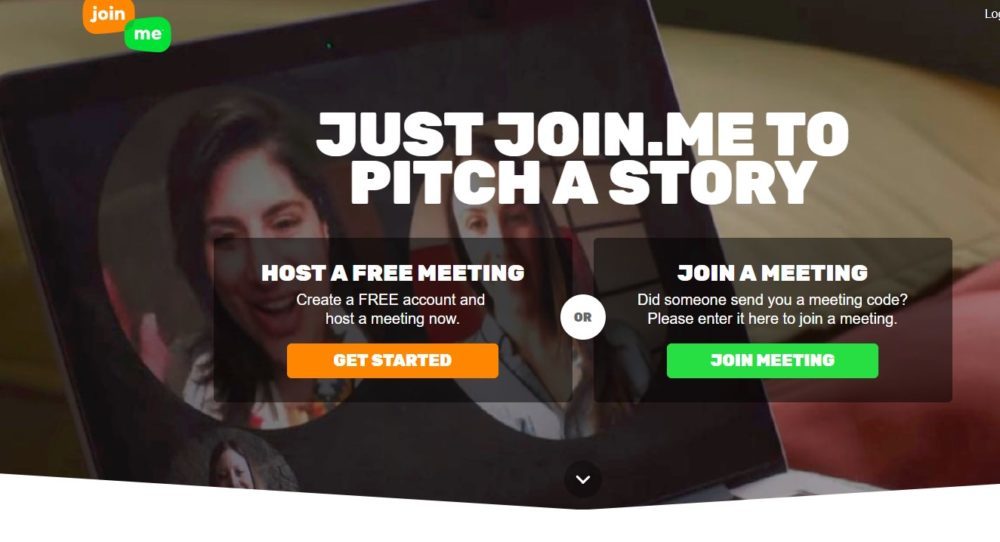Click "host a meeting now." text line
Image resolution: width=1000 pixels, height=542 pixels.
(x=392, y=319)
